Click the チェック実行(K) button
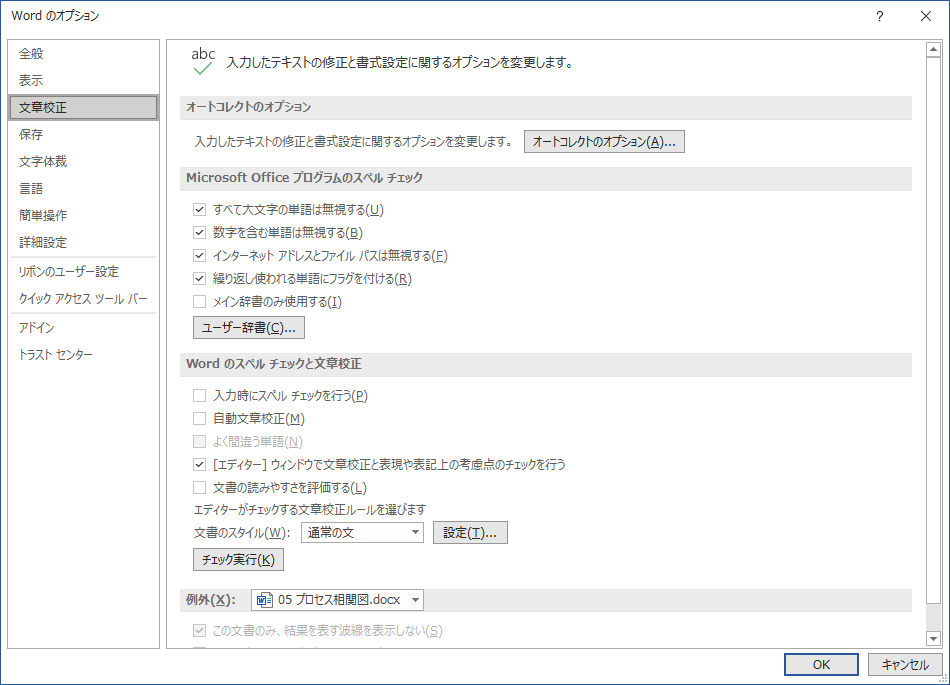950x685 pixels. tap(238, 559)
